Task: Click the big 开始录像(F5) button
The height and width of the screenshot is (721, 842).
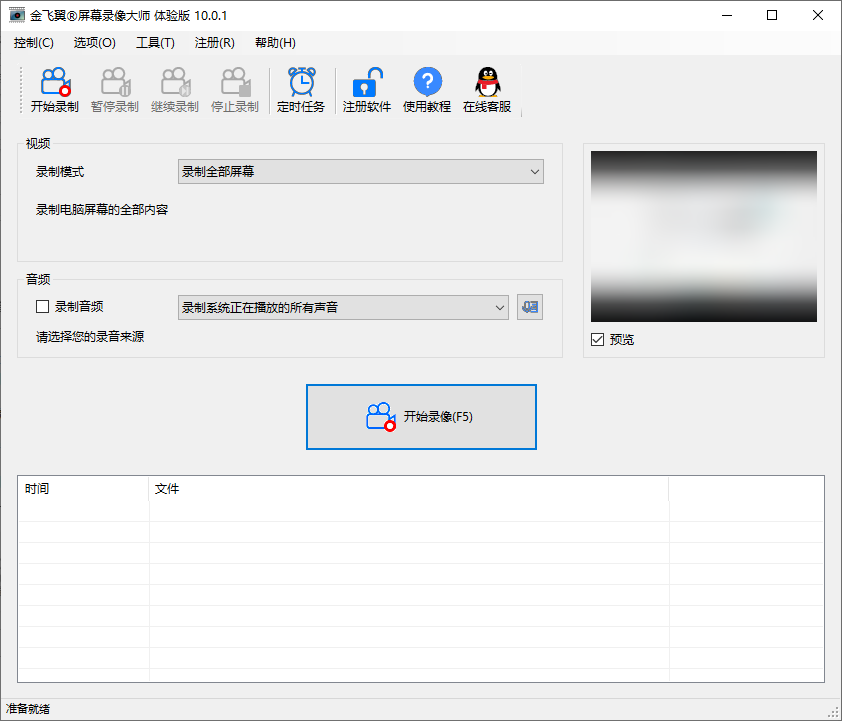Action: 422,417
